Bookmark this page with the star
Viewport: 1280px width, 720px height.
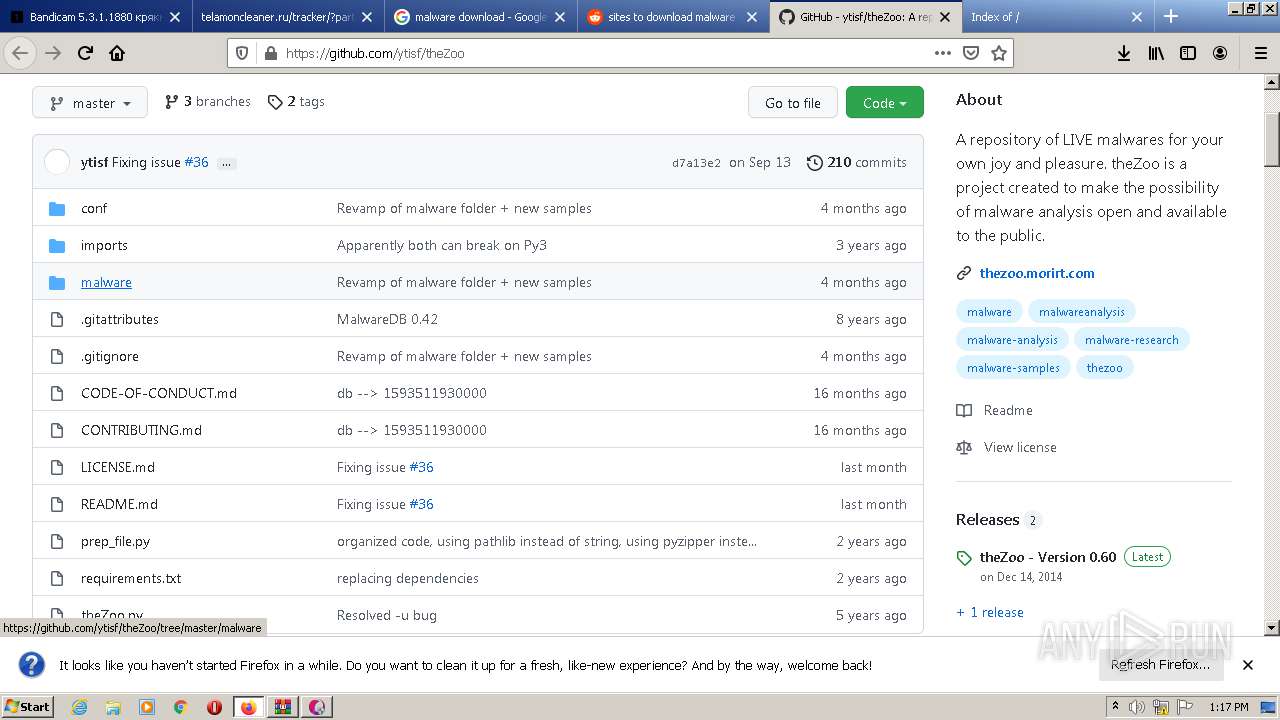click(x=998, y=53)
